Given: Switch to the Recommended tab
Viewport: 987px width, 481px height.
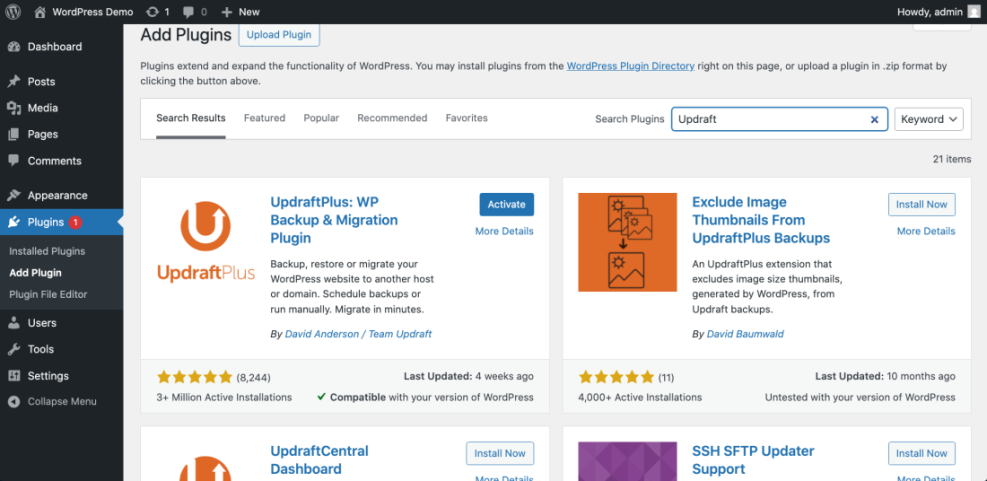Looking at the screenshot, I should (x=392, y=118).
